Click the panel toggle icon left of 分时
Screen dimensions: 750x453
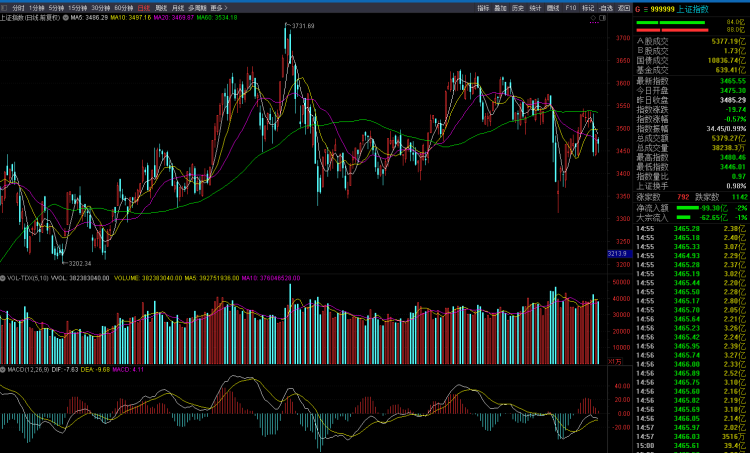click(x=4, y=8)
